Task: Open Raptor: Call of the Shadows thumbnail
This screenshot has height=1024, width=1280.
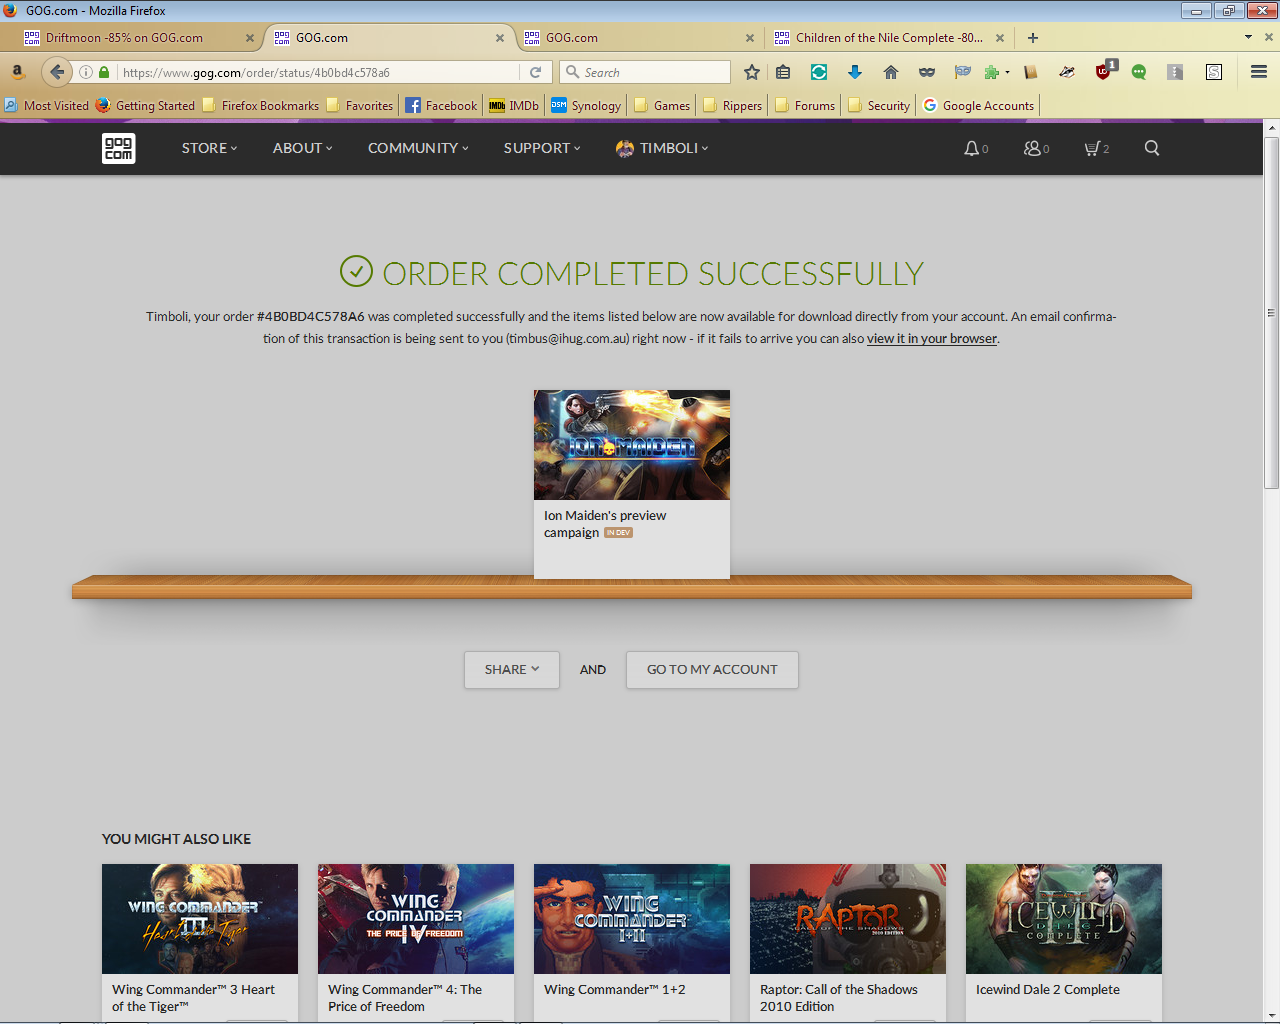Action: tap(848, 919)
